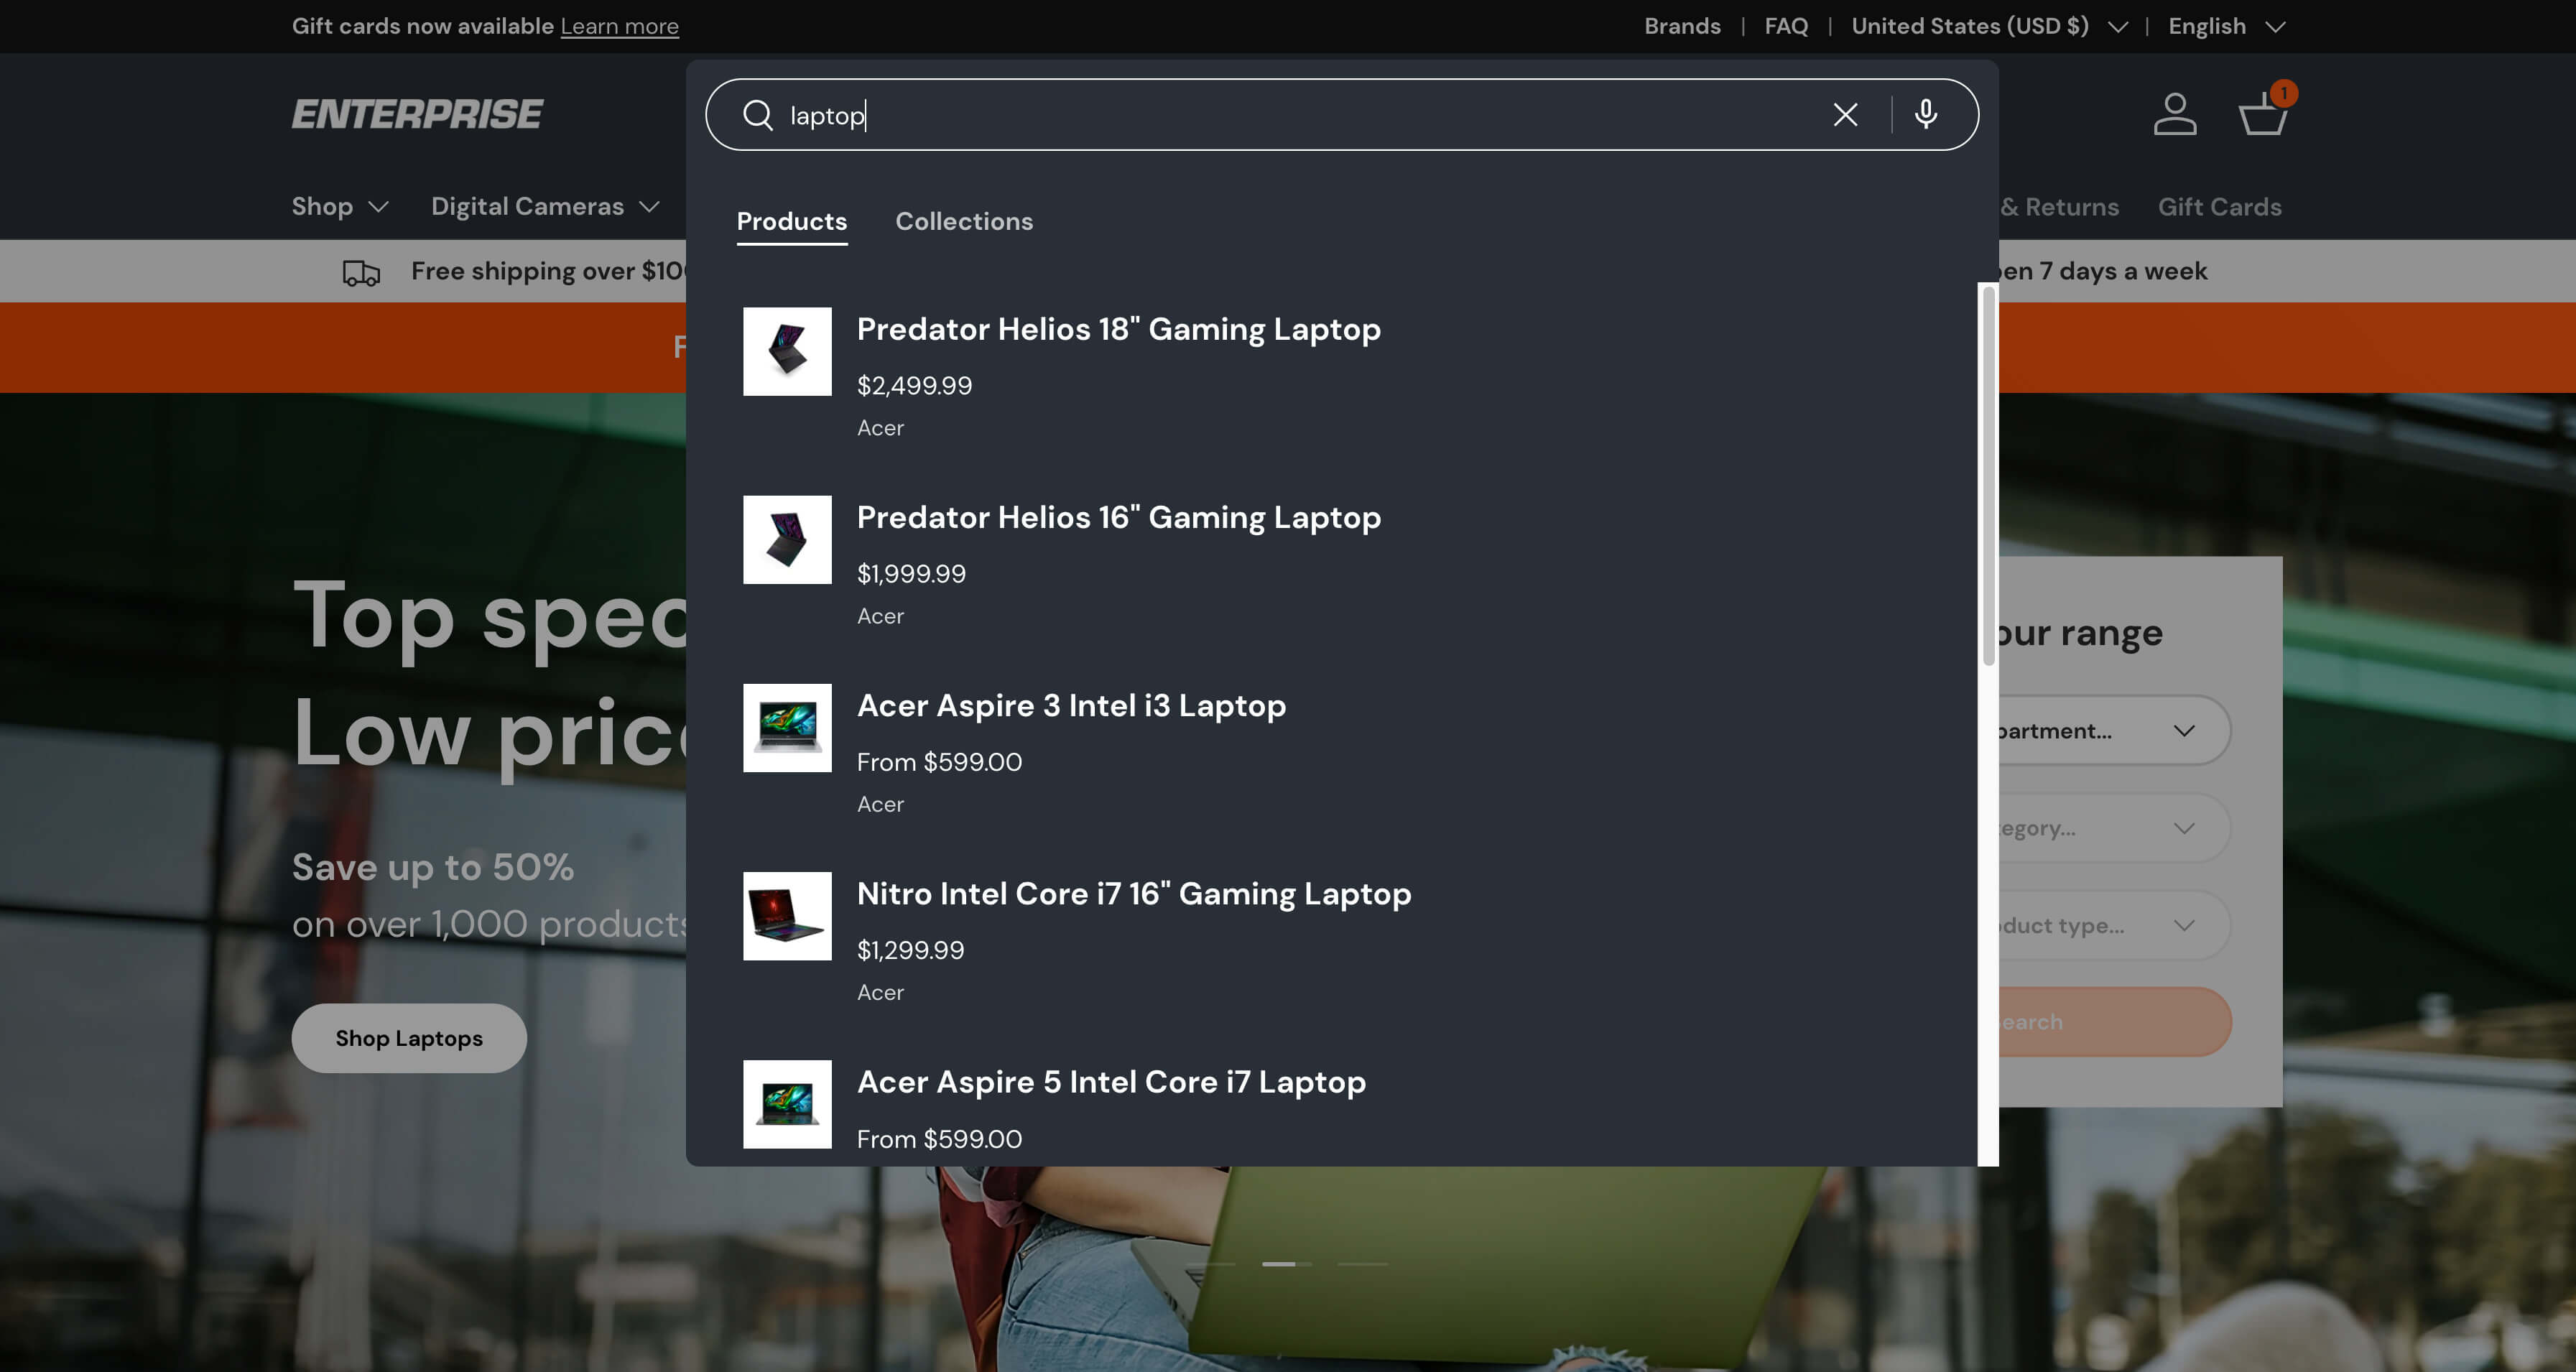Click the $2,499.99 price
The width and height of the screenshot is (2576, 1372).
(x=914, y=385)
